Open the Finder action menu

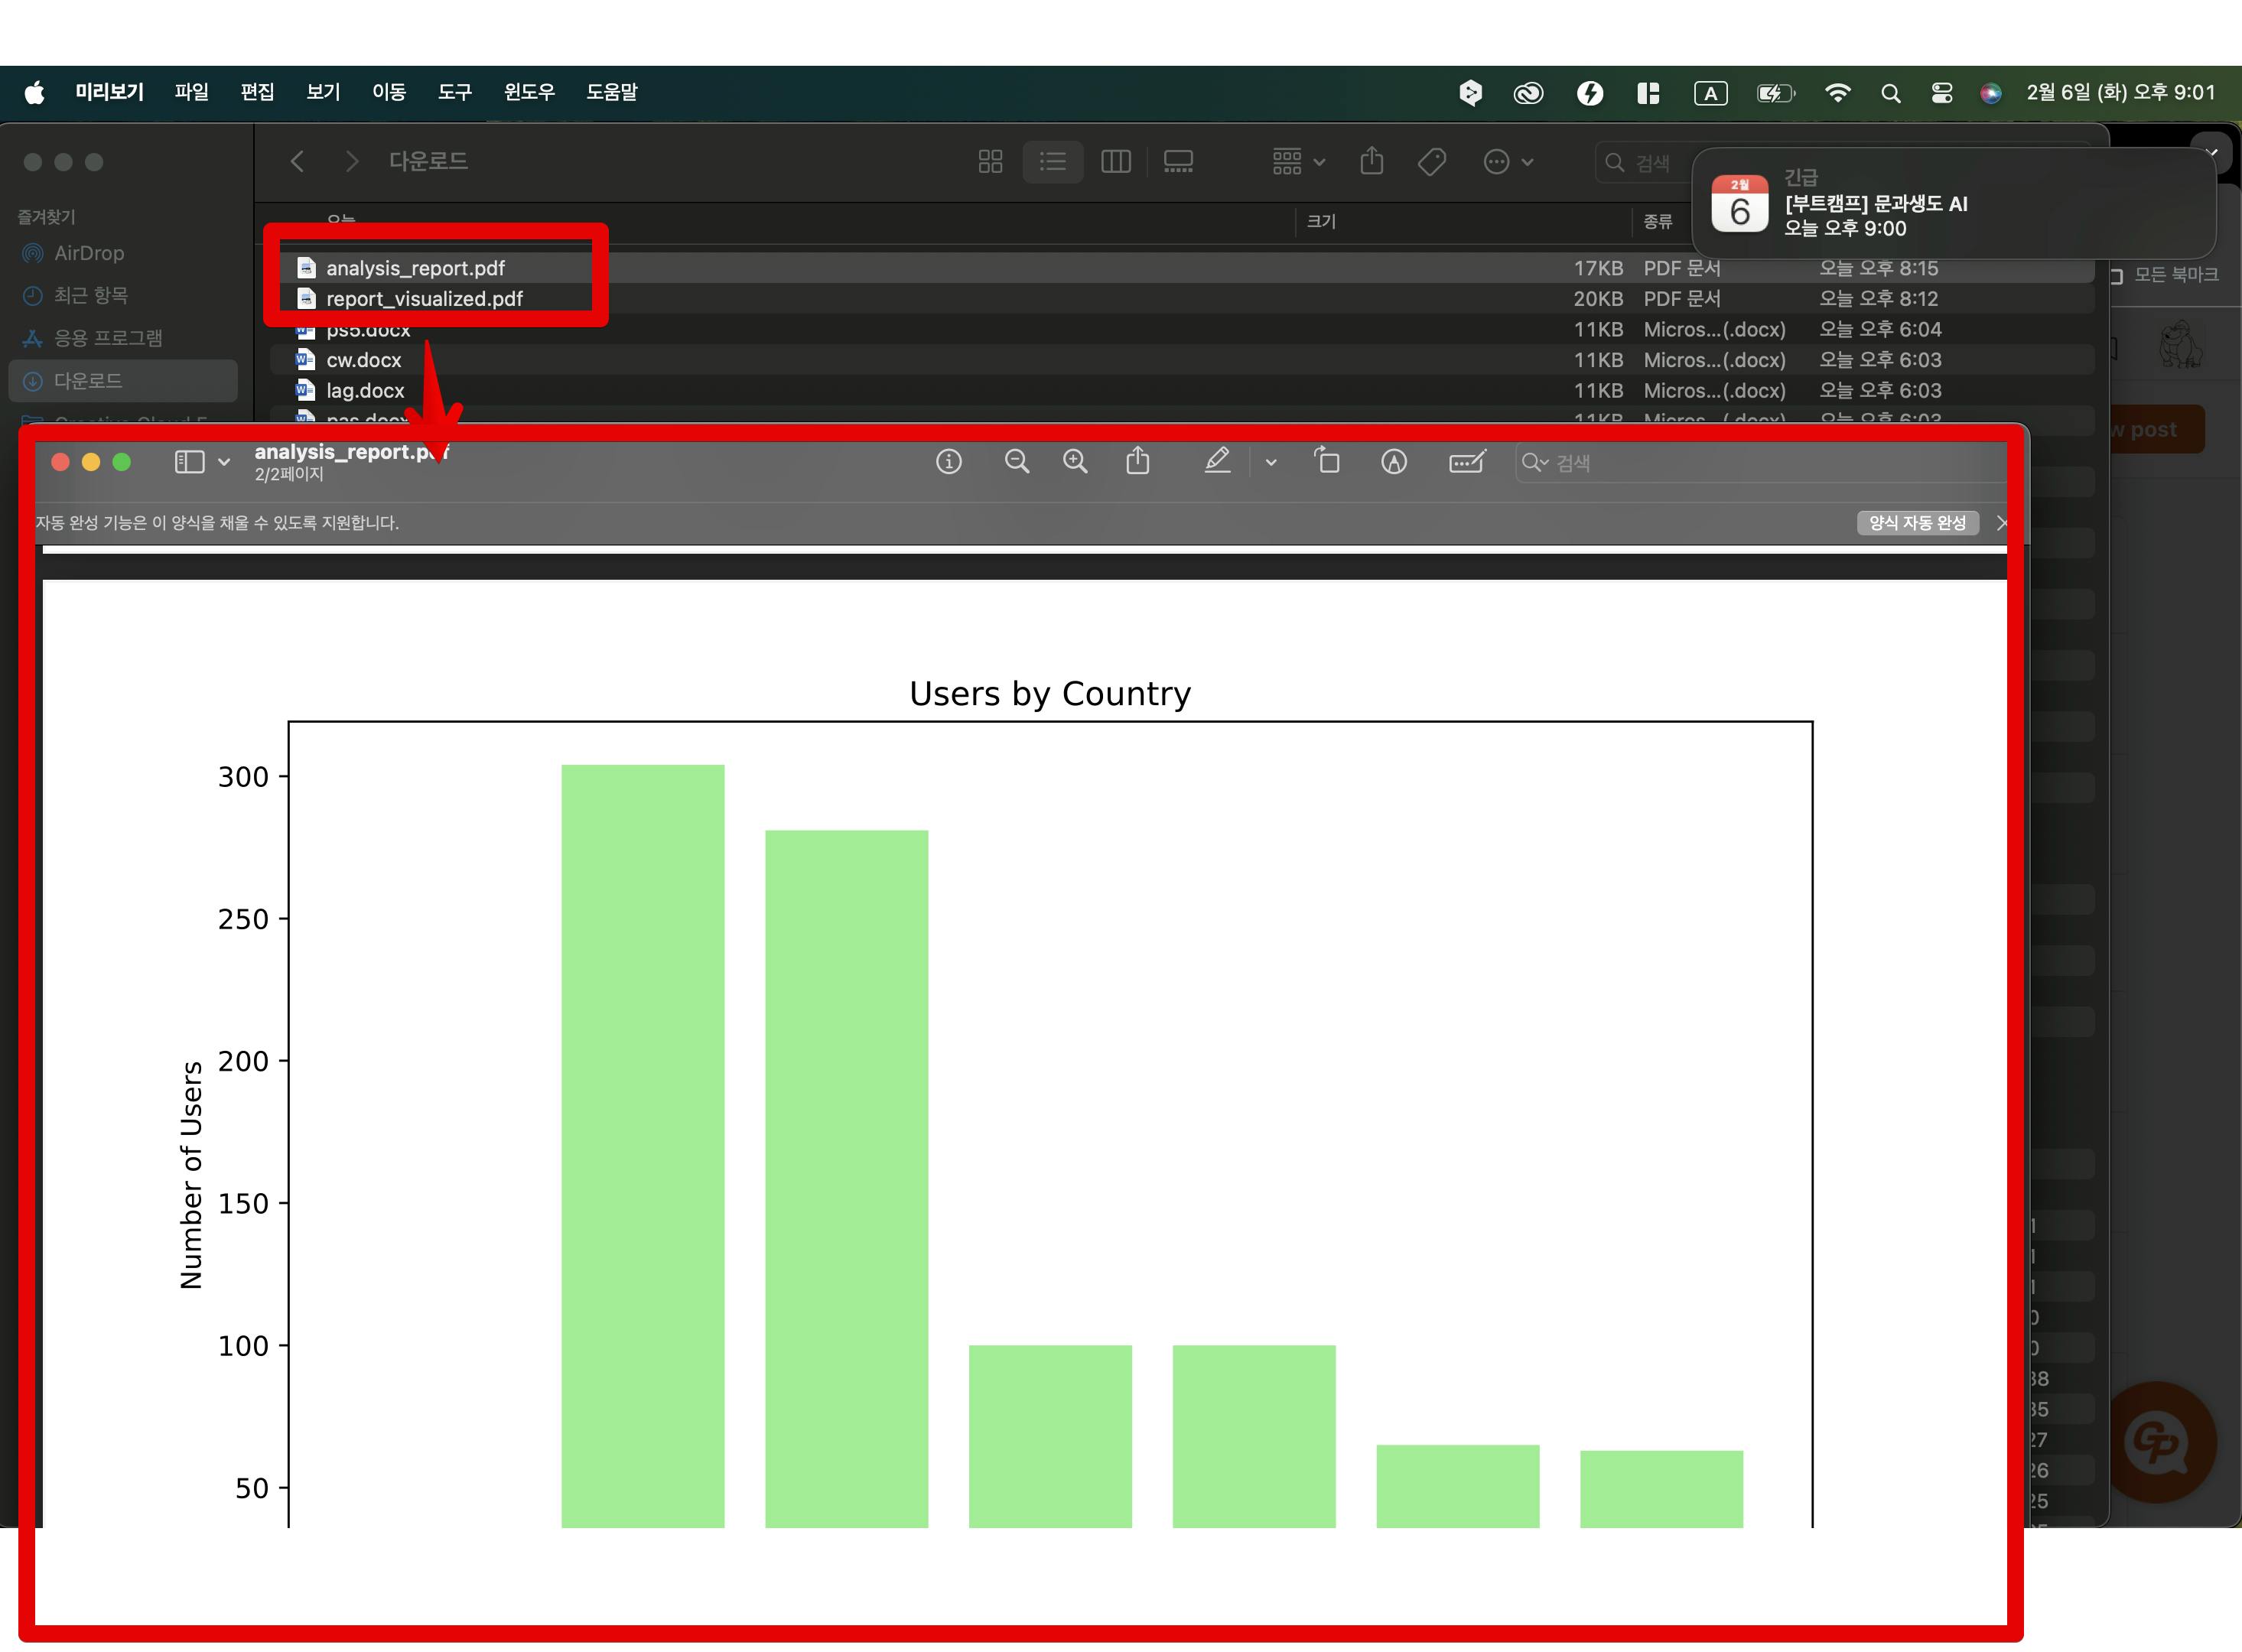(1508, 161)
